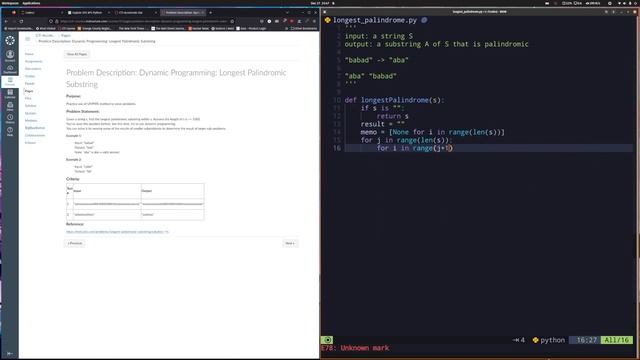Click the 'for j in range(len(s)):' line

tap(407, 140)
